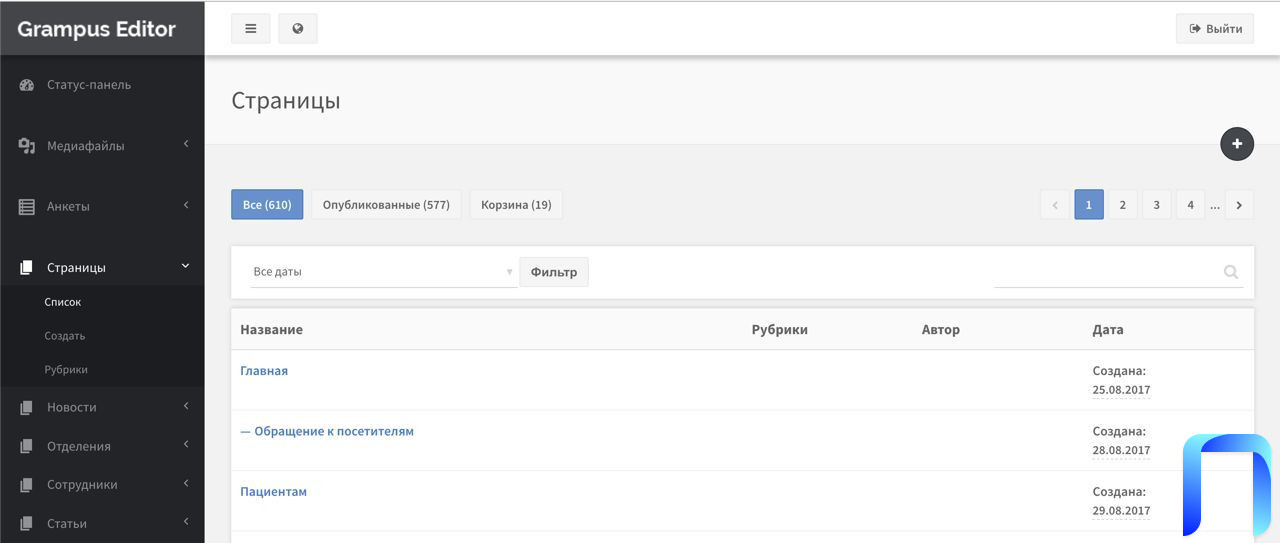Click the Выйти logout button
1280x543 pixels.
[1215, 29]
